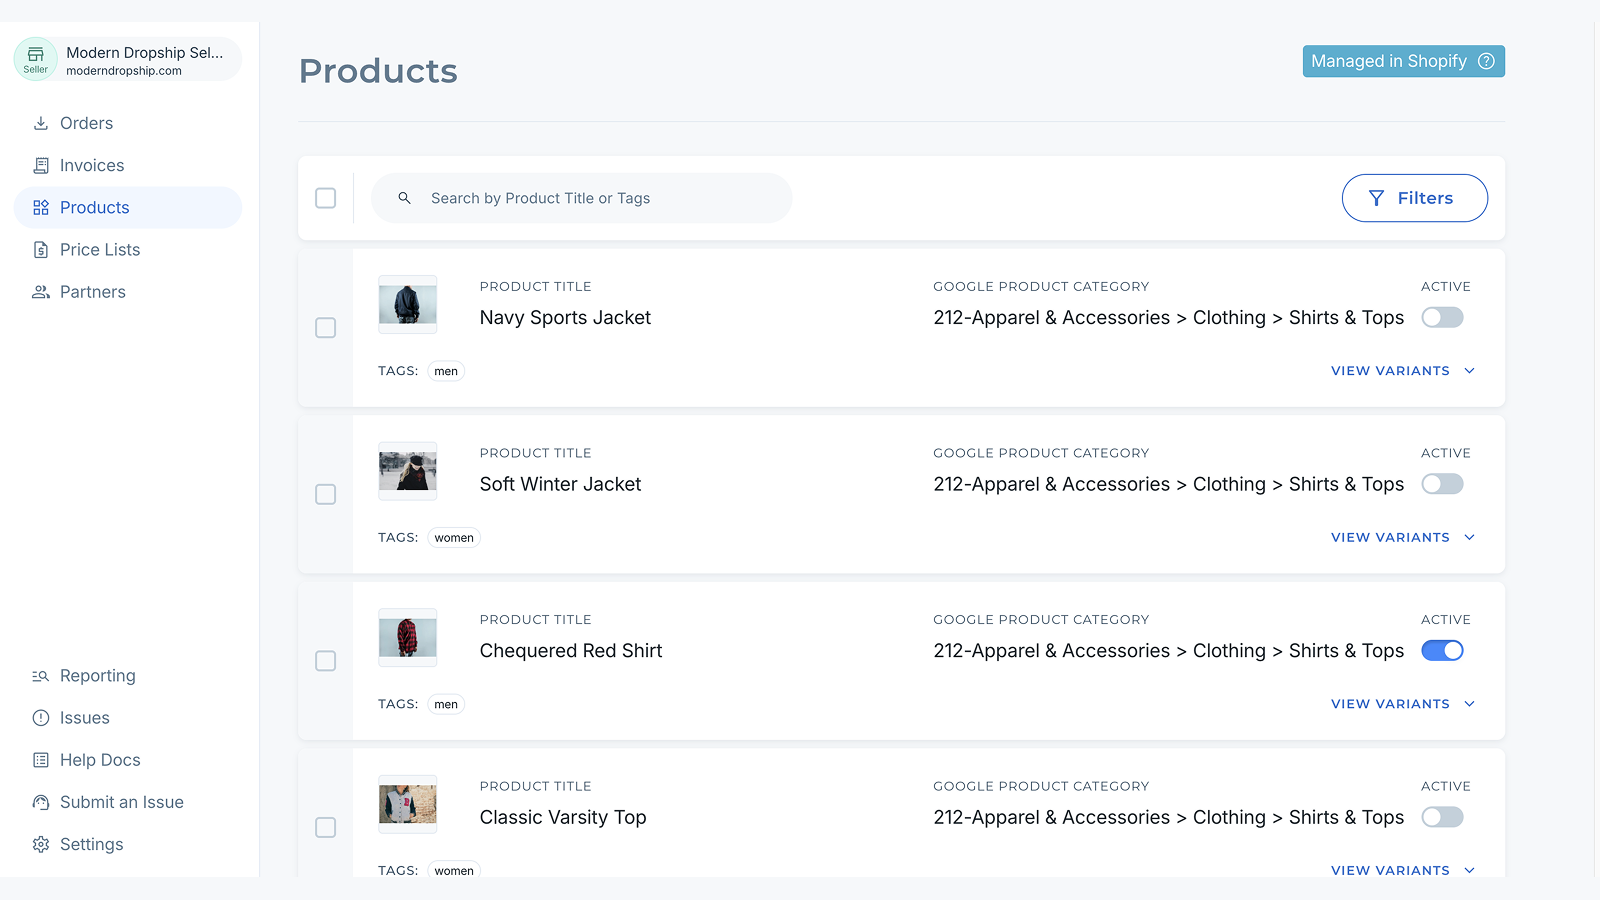Click the Partners people icon

41,292
